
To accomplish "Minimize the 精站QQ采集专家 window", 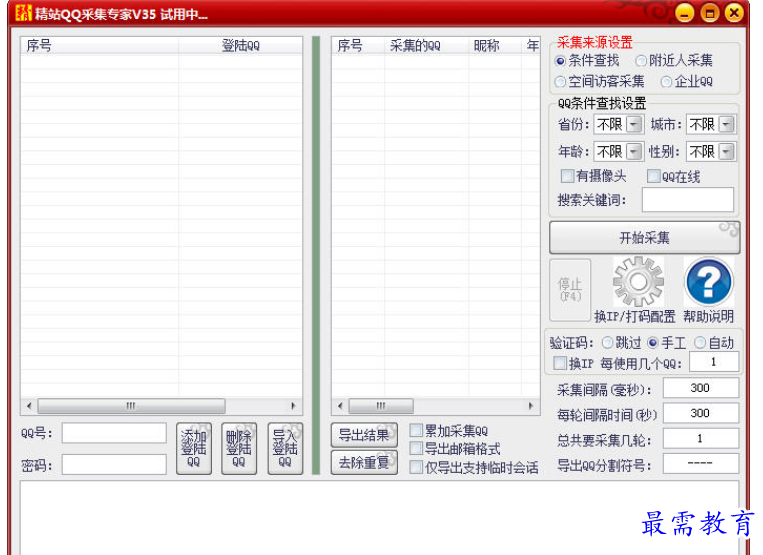I will [684, 13].
